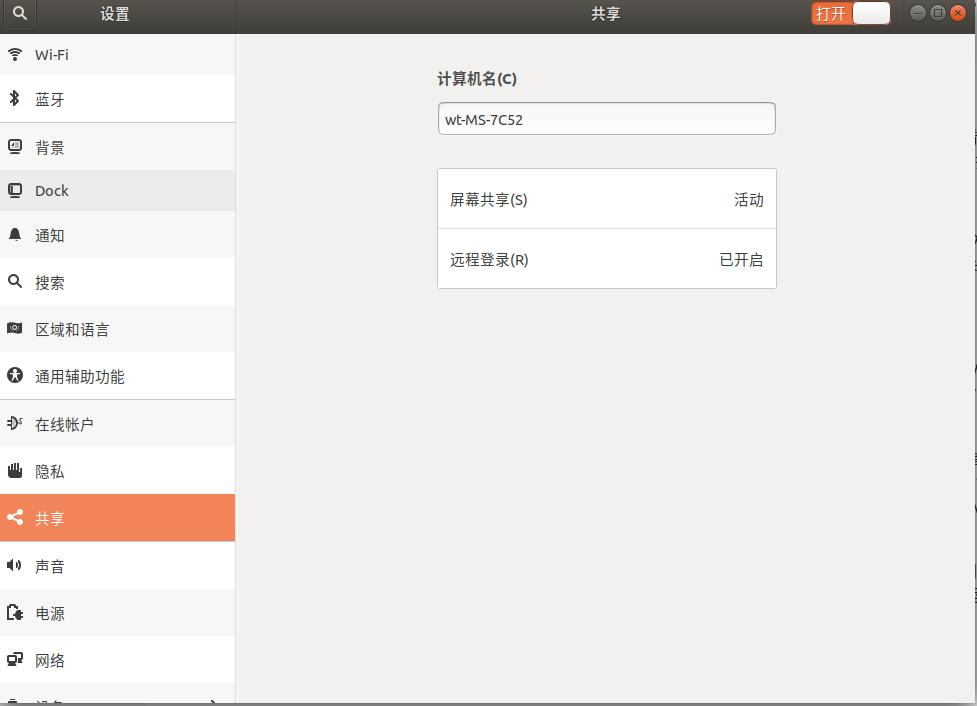This screenshot has width=977, height=706.
Task: Open the 通用辅助功能 panel
Action: tap(118, 376)
